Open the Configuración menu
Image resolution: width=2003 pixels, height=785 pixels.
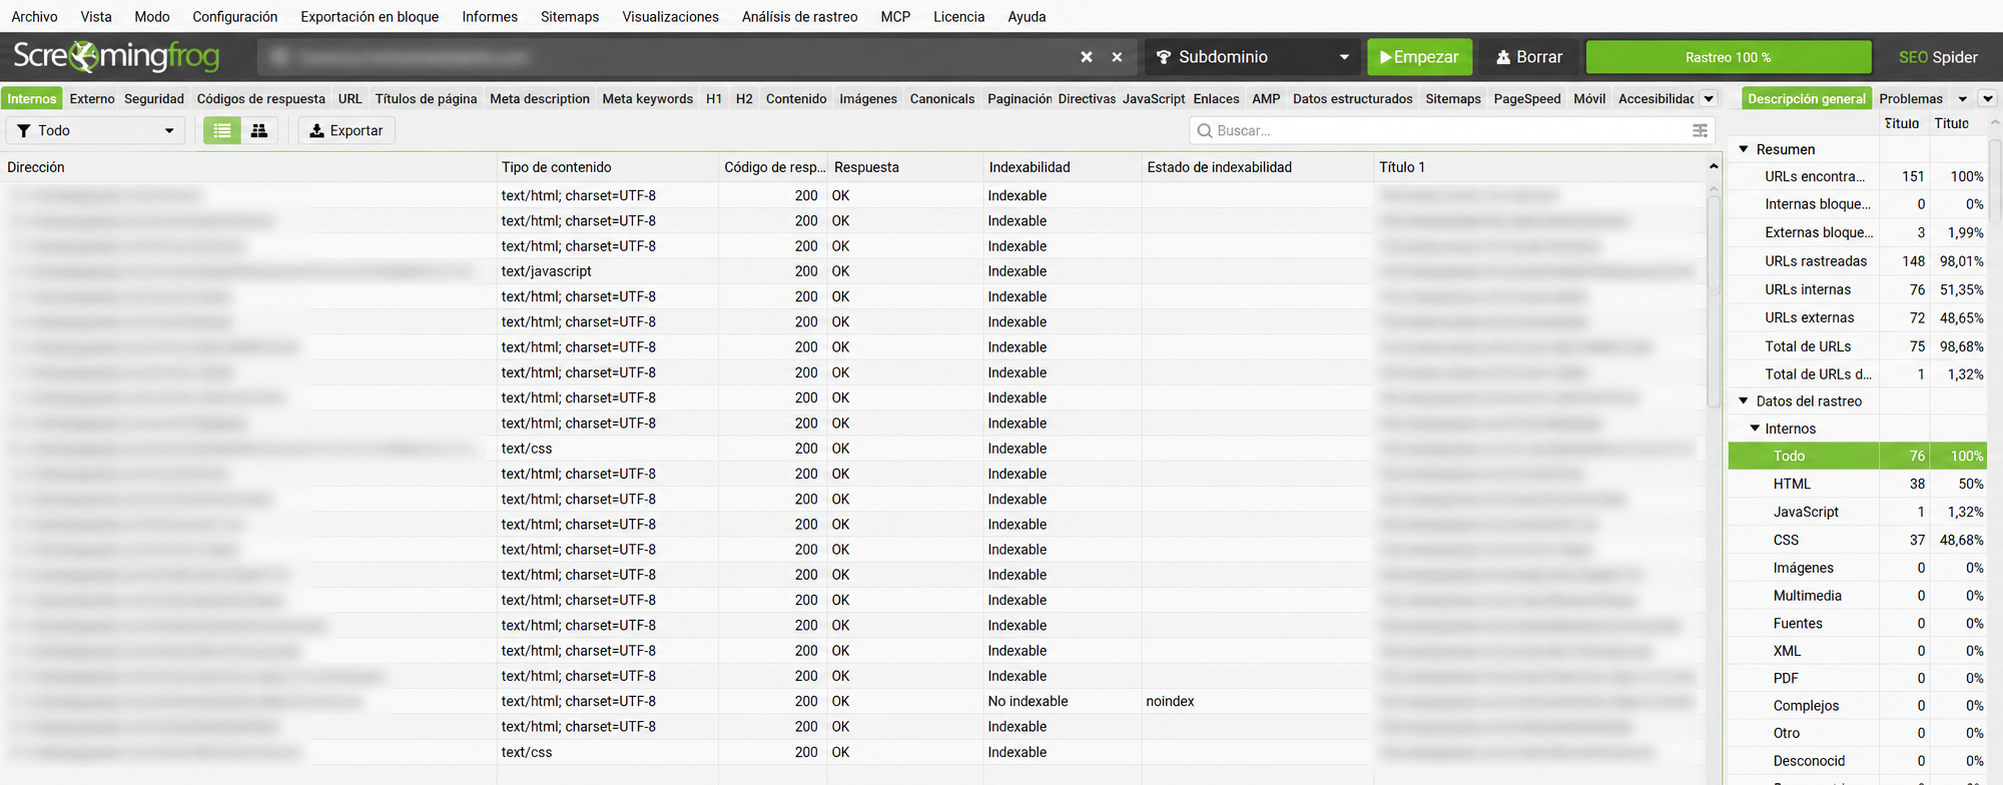[235, 16]
